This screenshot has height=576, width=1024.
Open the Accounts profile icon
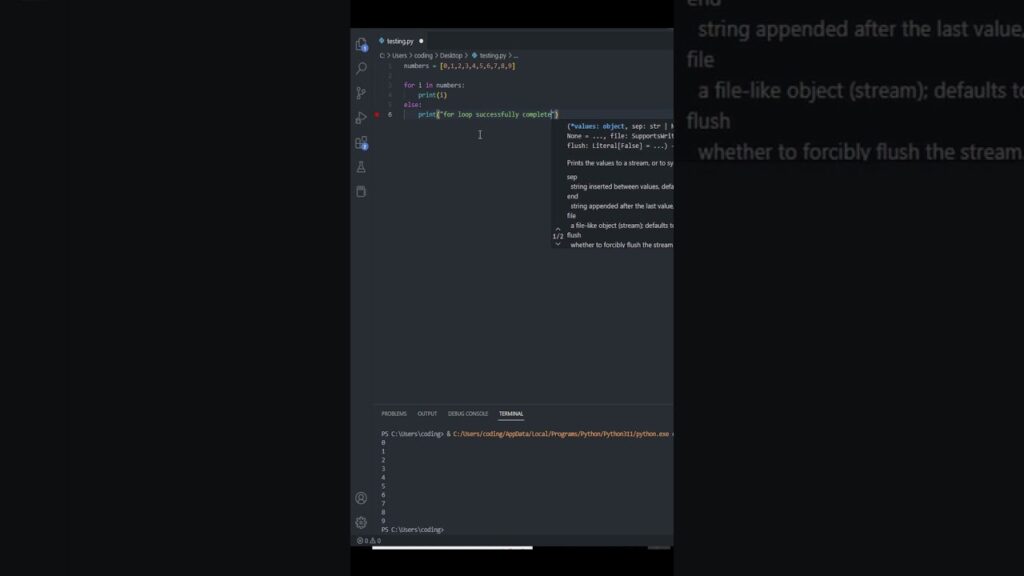pos(361,498)
